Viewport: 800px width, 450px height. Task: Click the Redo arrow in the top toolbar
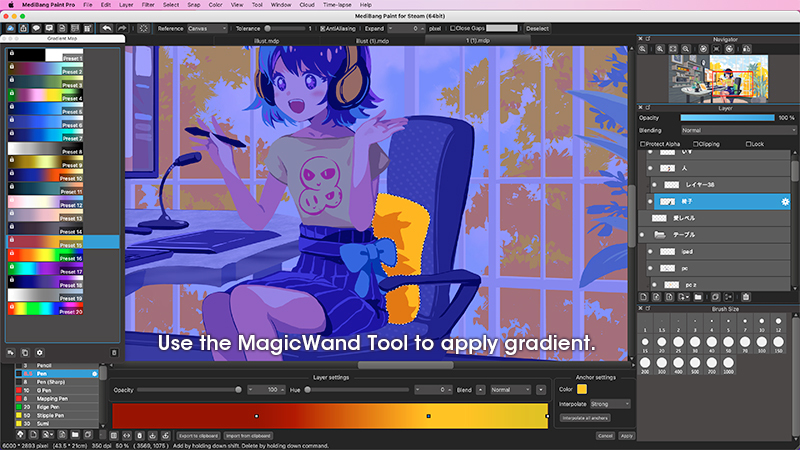pos(122,29)
